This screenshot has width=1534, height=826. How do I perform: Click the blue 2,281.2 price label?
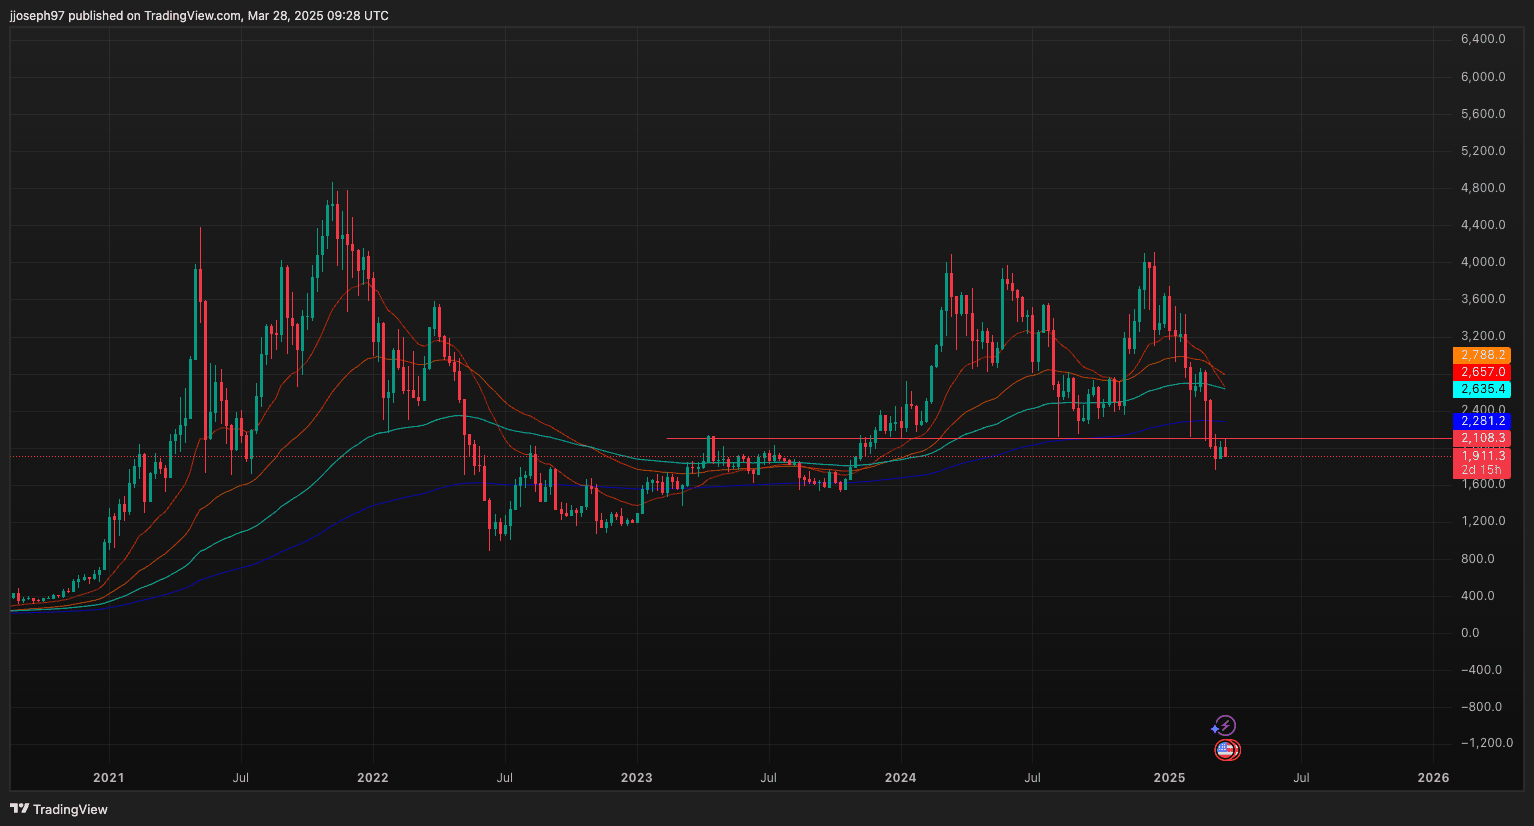[x=1481, y=421]
